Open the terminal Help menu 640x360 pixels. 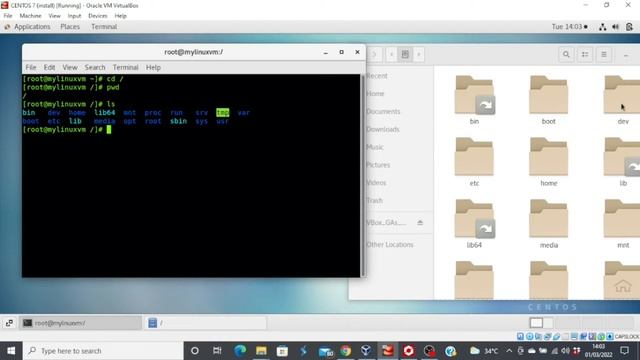(153, 67)
